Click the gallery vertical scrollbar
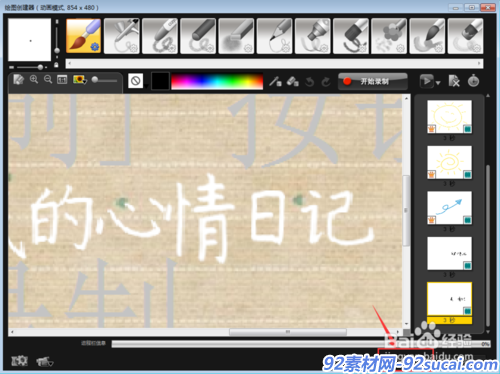The height and width of the screenshot is (374, 500). 488,245
